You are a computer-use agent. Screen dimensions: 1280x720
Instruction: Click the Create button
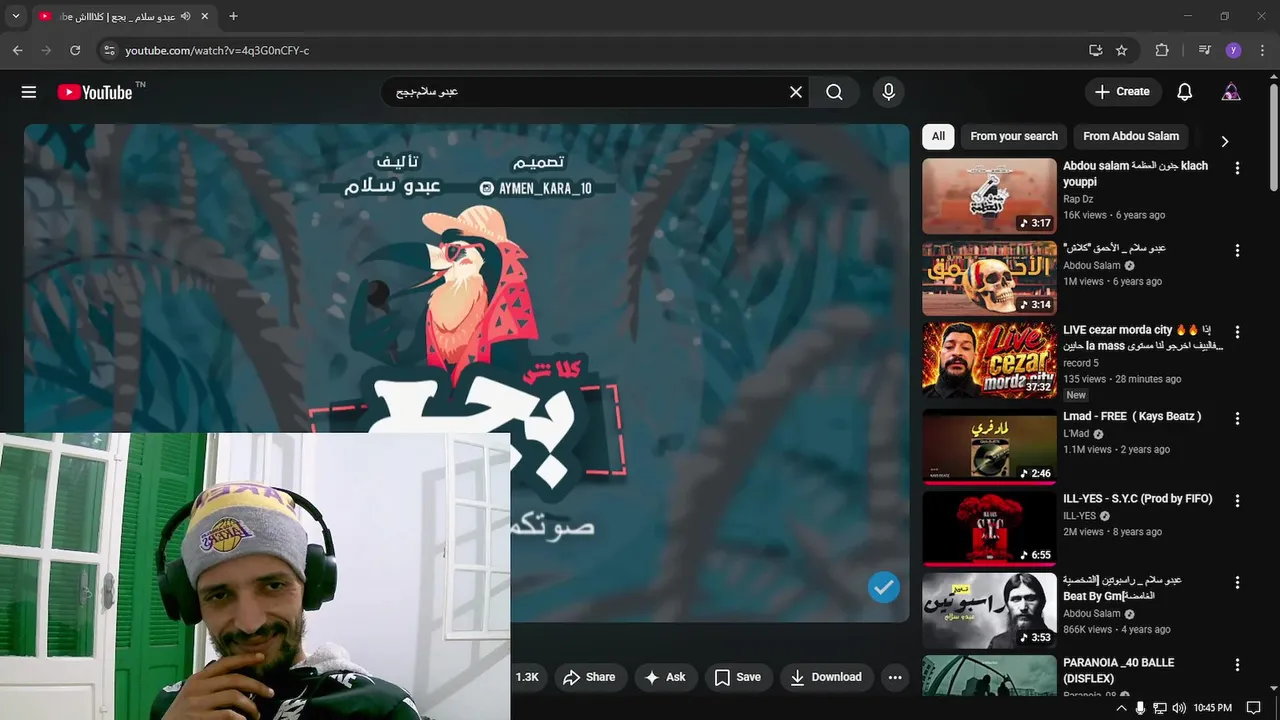pos(1123,92)
